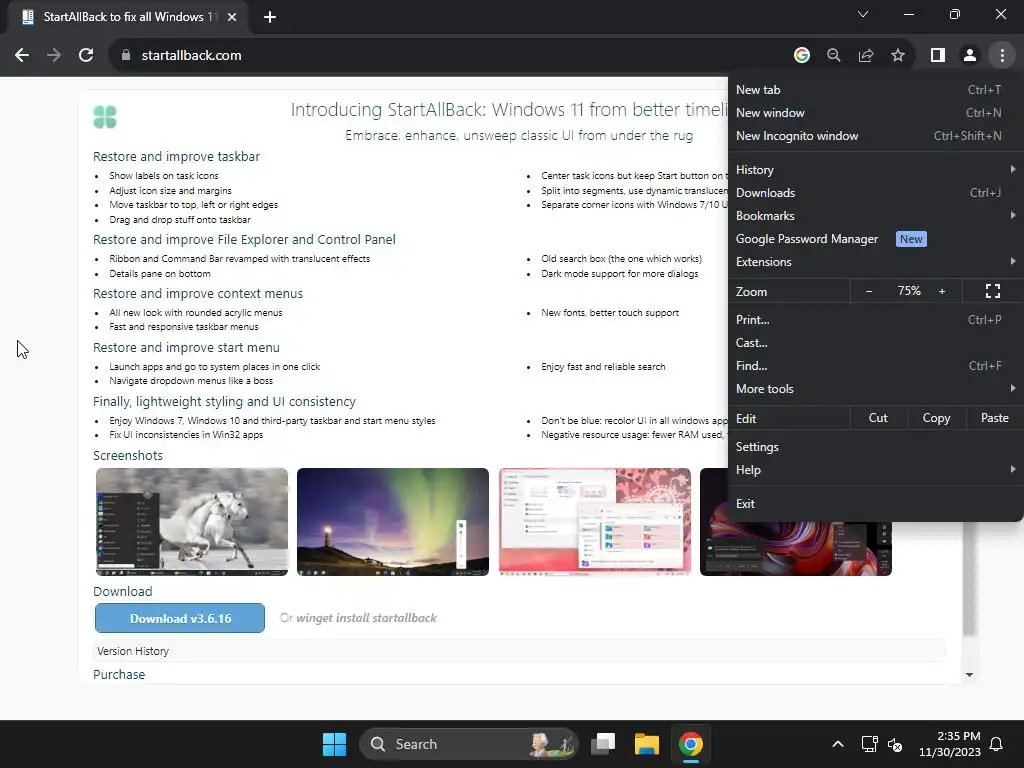Open a new tab with plus button
1024x768 pixels.
270,17
